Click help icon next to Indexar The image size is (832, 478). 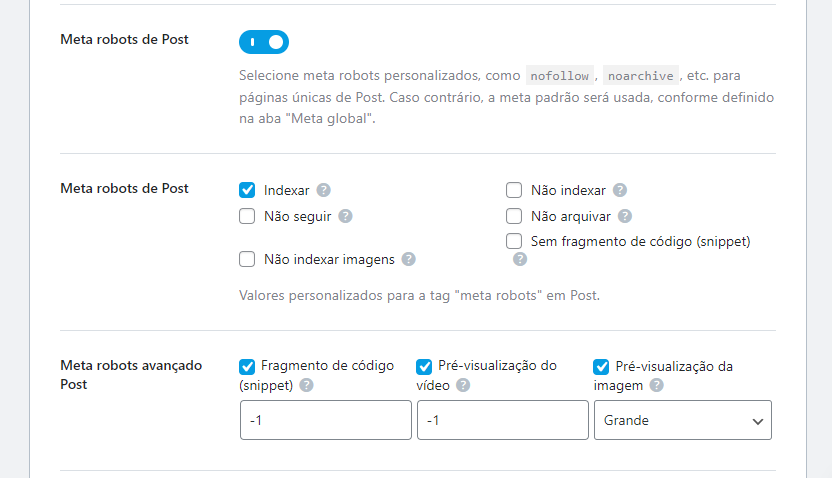point(324,190)
